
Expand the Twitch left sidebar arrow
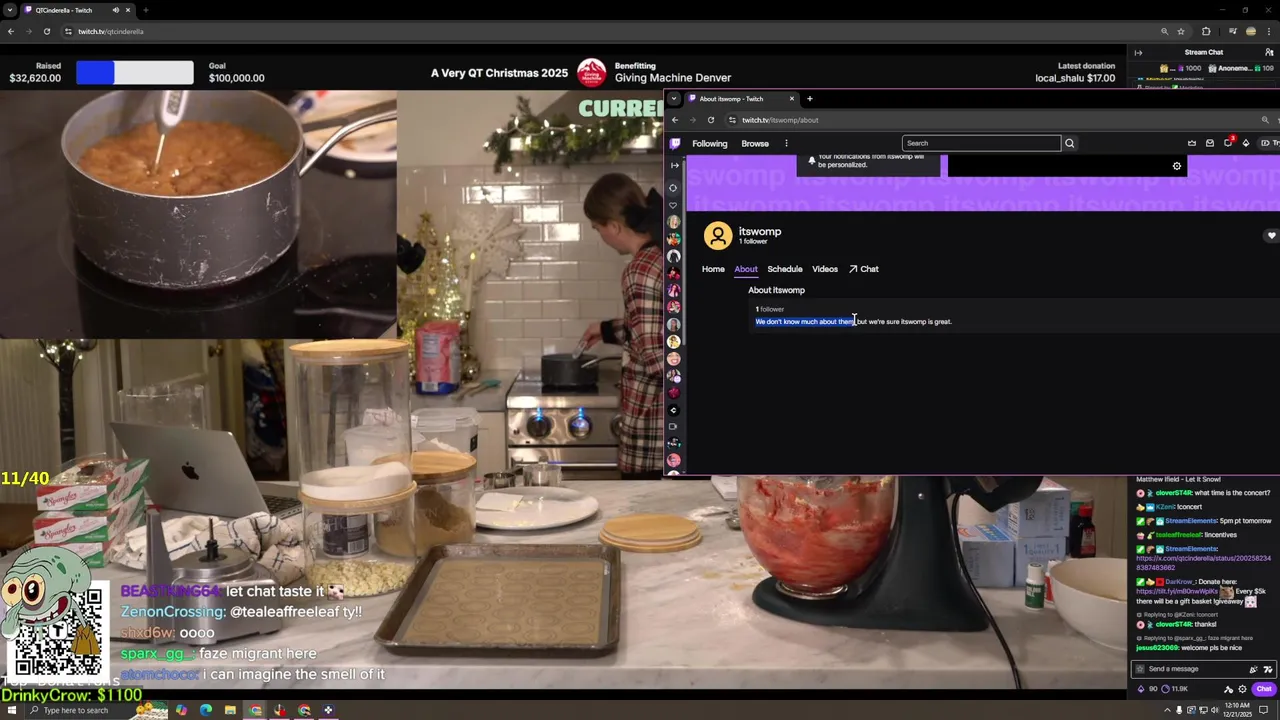pos(674,165)
